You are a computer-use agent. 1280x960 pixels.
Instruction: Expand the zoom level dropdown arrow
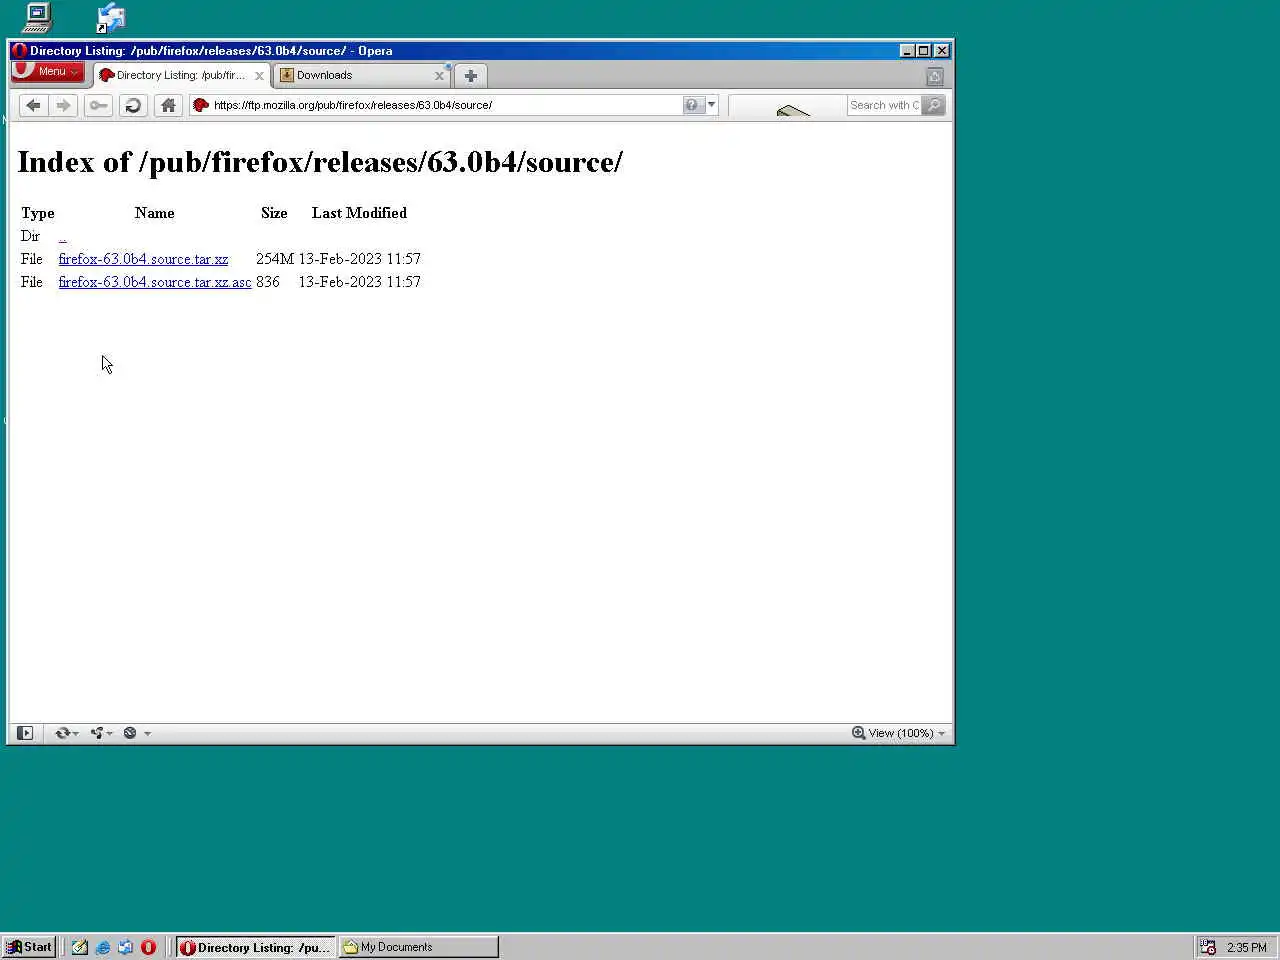(x=941, y=733)
